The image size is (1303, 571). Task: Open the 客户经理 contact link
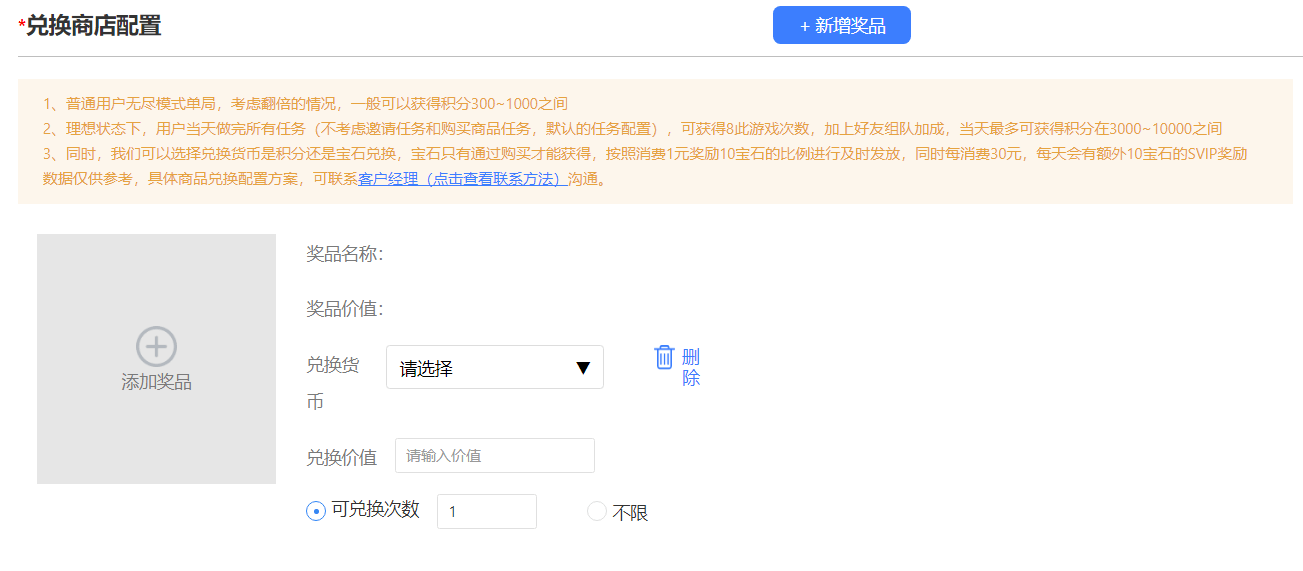pos(463,180)
